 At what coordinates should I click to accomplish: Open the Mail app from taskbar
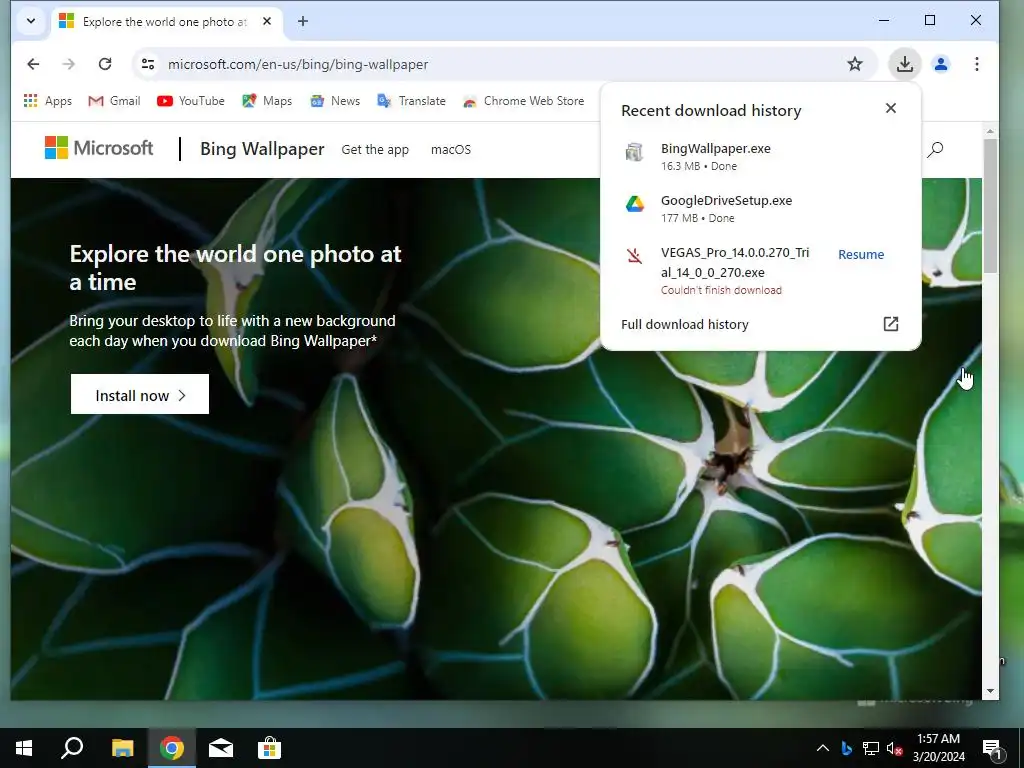221,748
